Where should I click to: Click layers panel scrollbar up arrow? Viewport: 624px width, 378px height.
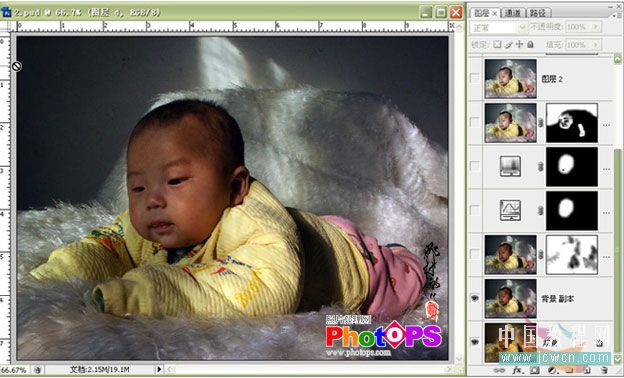(617, 60)
